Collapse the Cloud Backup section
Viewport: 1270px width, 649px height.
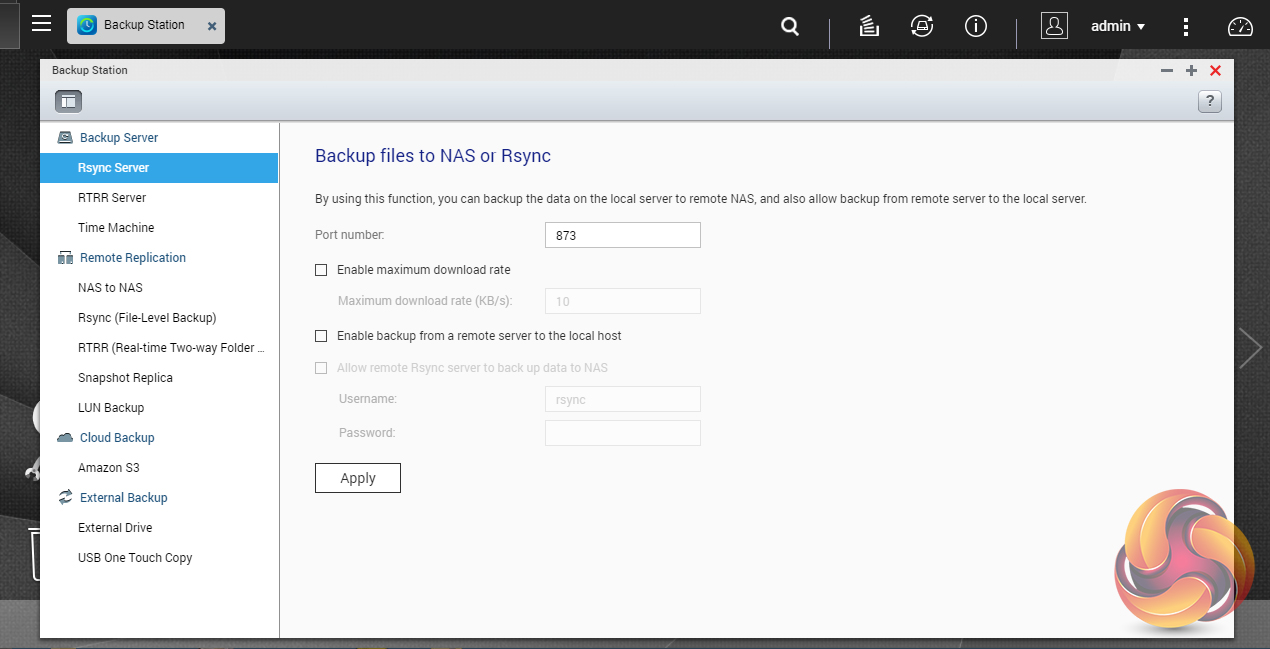pos(117,438)
